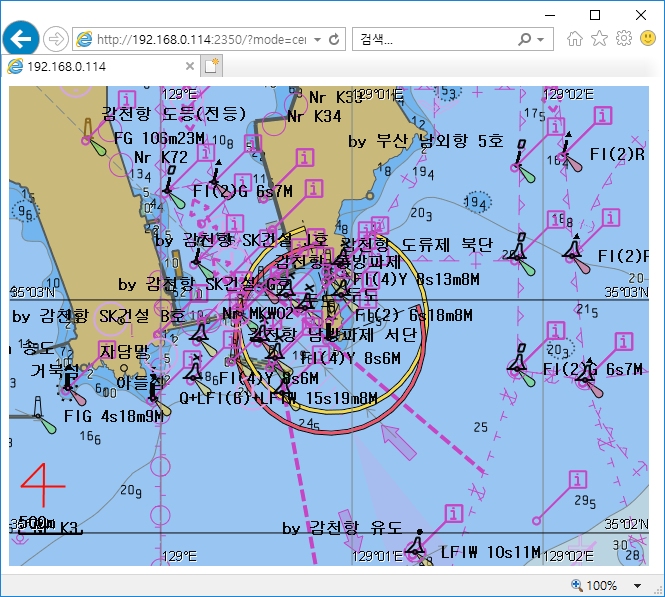The height and width of the screenshot is (597, 665).
Task: Open the zoom level dropdown arrow
Action: tap(638, 585)
